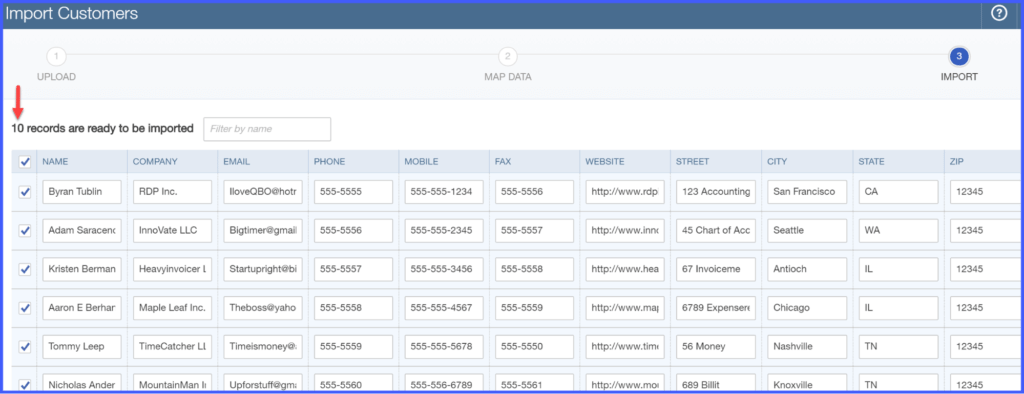Screen dimensions: 1024x394
Task: Open the help question mark icon
Action: tap(999, 14)
